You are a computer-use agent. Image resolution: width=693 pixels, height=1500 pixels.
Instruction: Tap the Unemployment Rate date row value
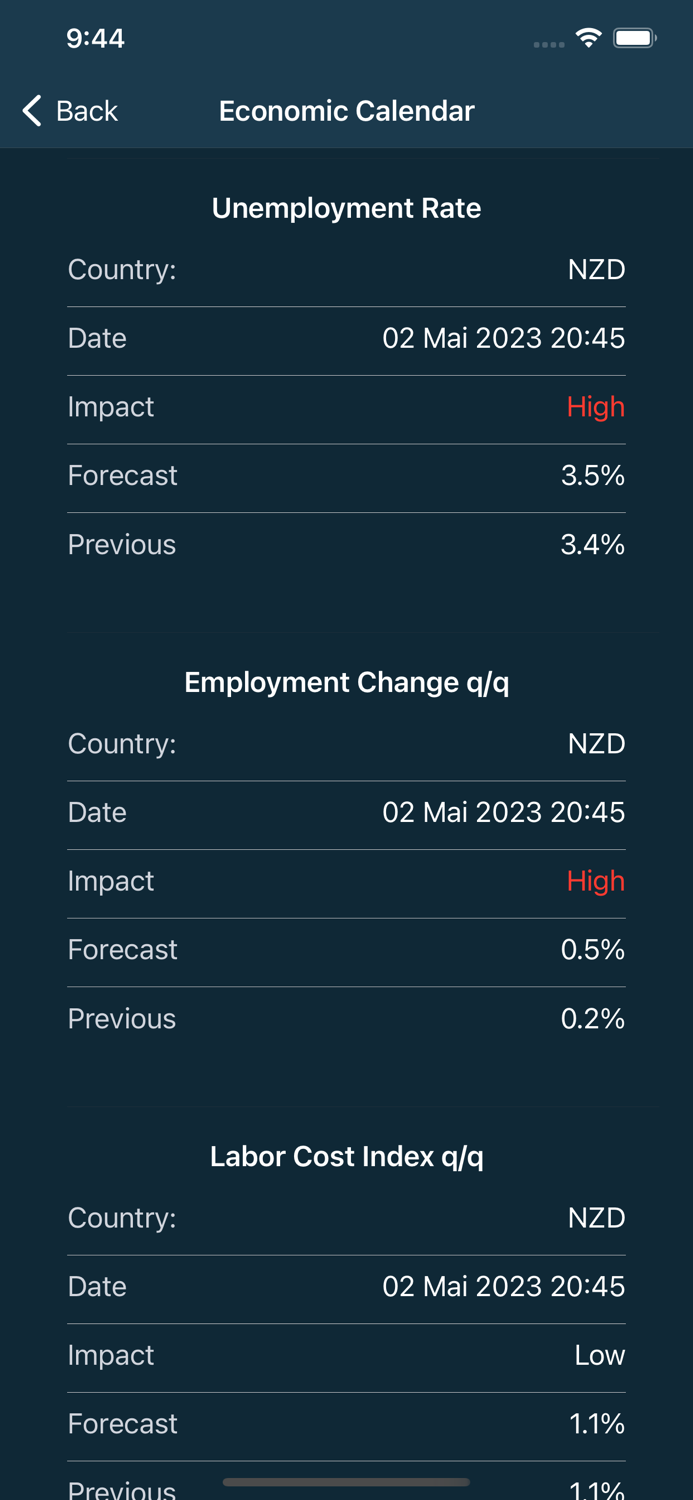point(503,338)
